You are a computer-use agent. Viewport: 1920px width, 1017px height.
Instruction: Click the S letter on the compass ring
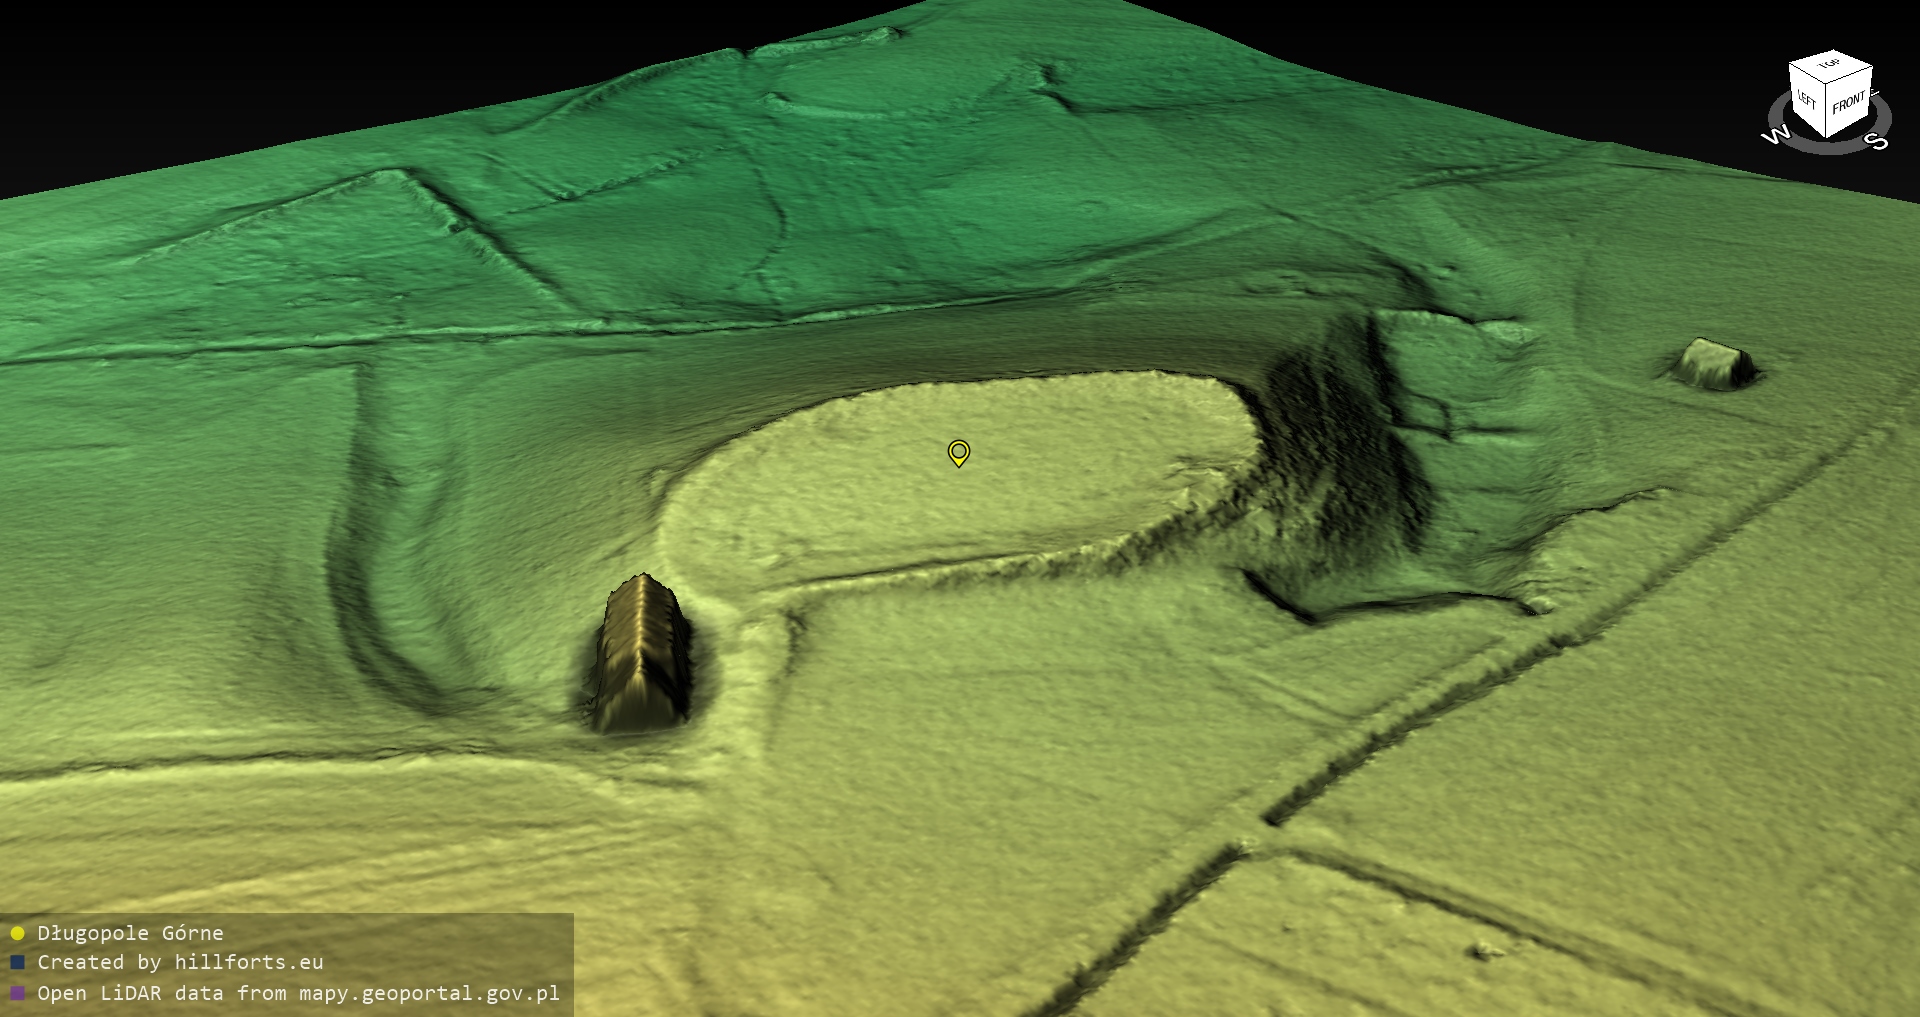[x=1877, y=141]
